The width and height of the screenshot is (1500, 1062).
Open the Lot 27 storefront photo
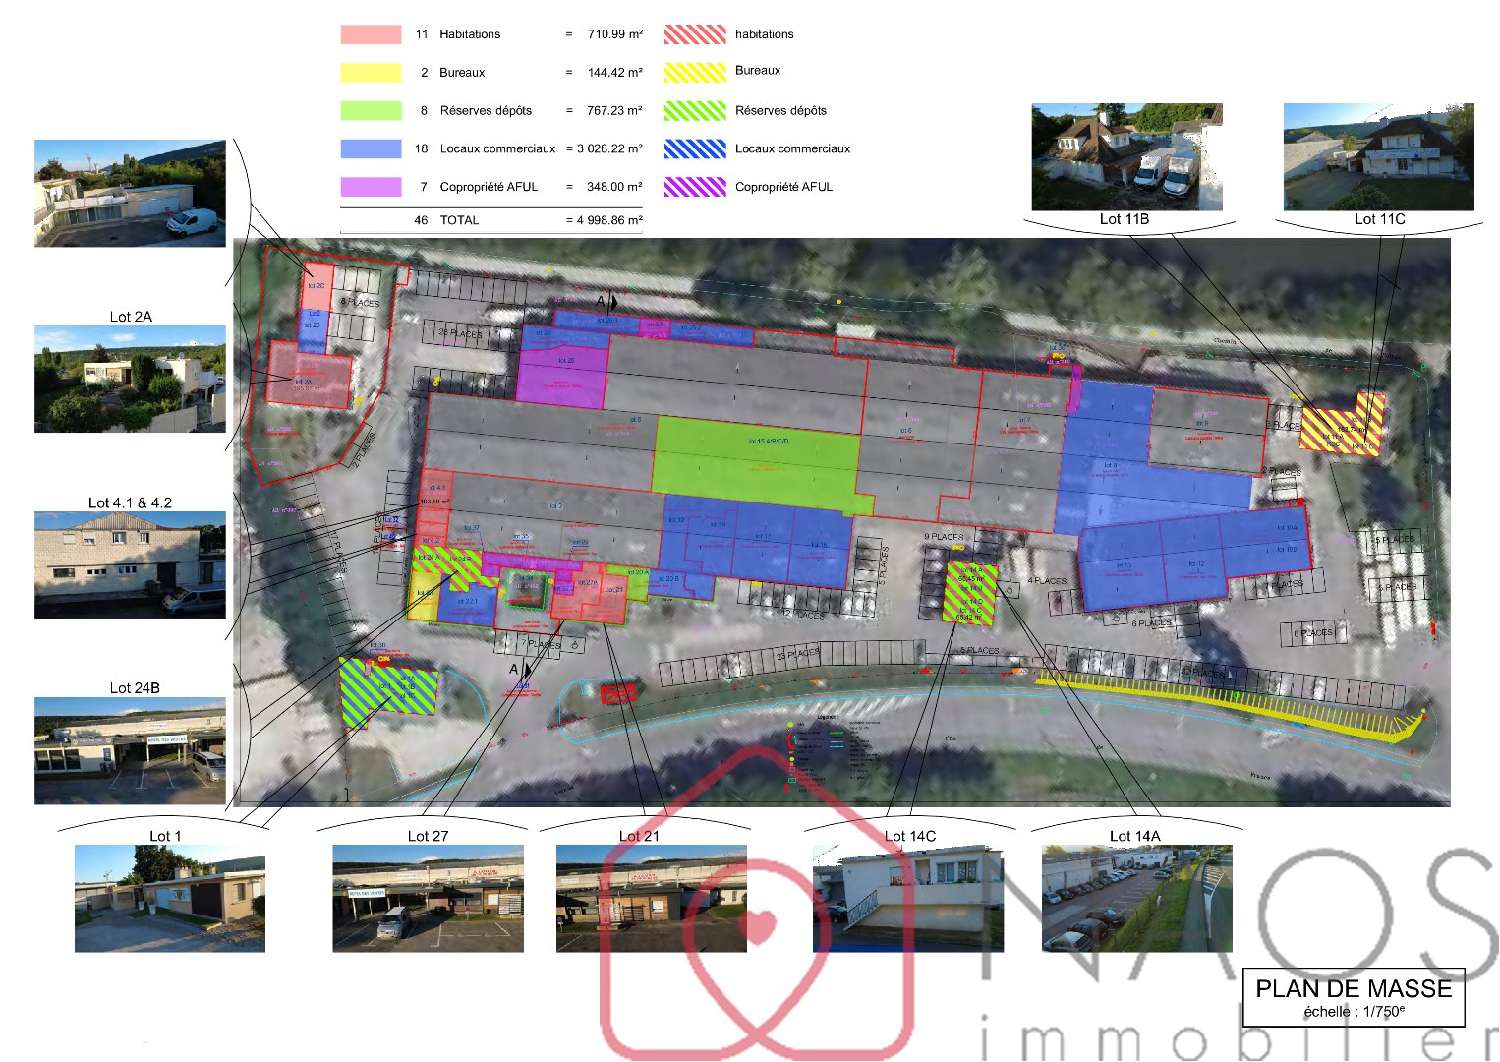coord(428,898)
